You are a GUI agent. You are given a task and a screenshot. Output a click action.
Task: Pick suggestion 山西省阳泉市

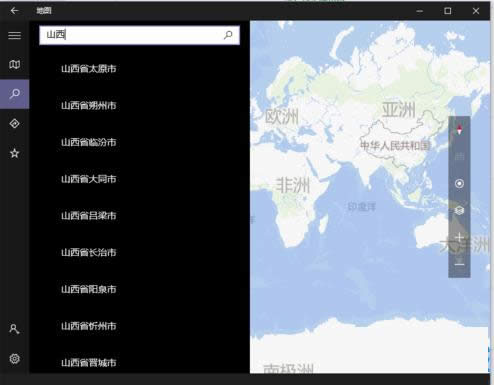(89, 289)
